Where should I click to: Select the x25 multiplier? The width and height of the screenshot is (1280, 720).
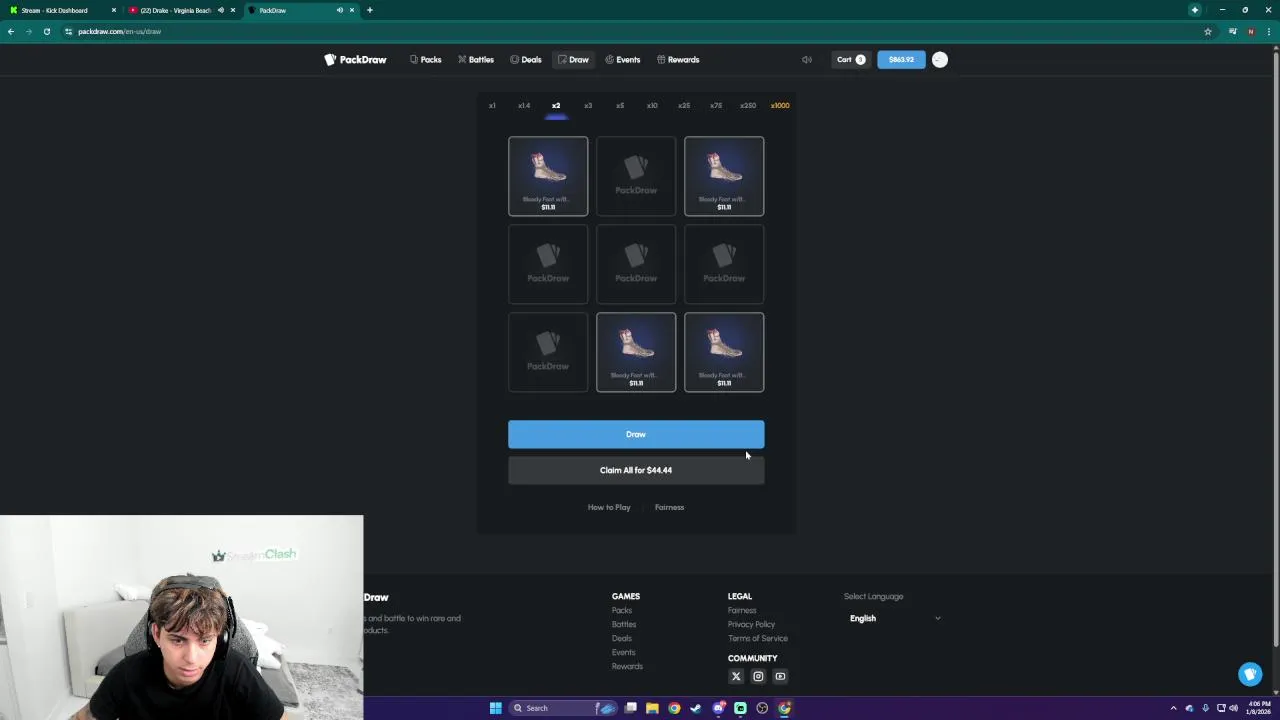tap(684, 106)
